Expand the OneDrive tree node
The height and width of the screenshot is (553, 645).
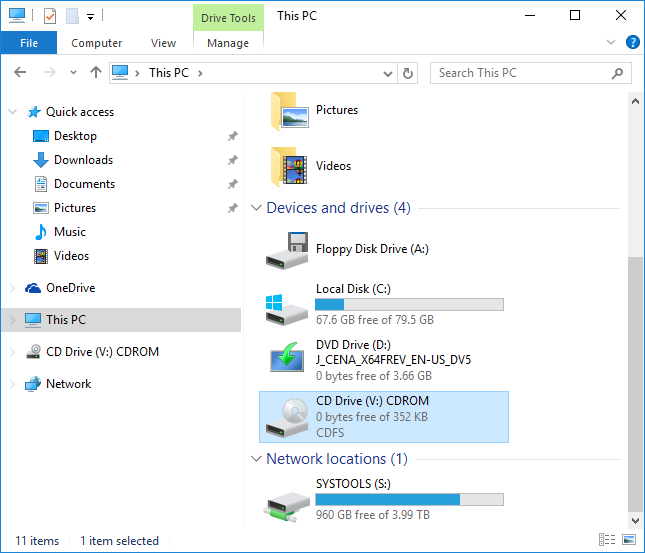pyautogui.click(x=13, y=288)
